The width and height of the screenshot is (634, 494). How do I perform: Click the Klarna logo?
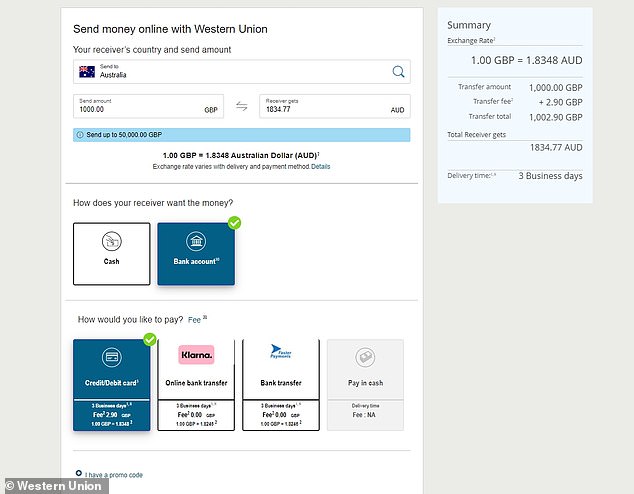[x=196, y=355]
